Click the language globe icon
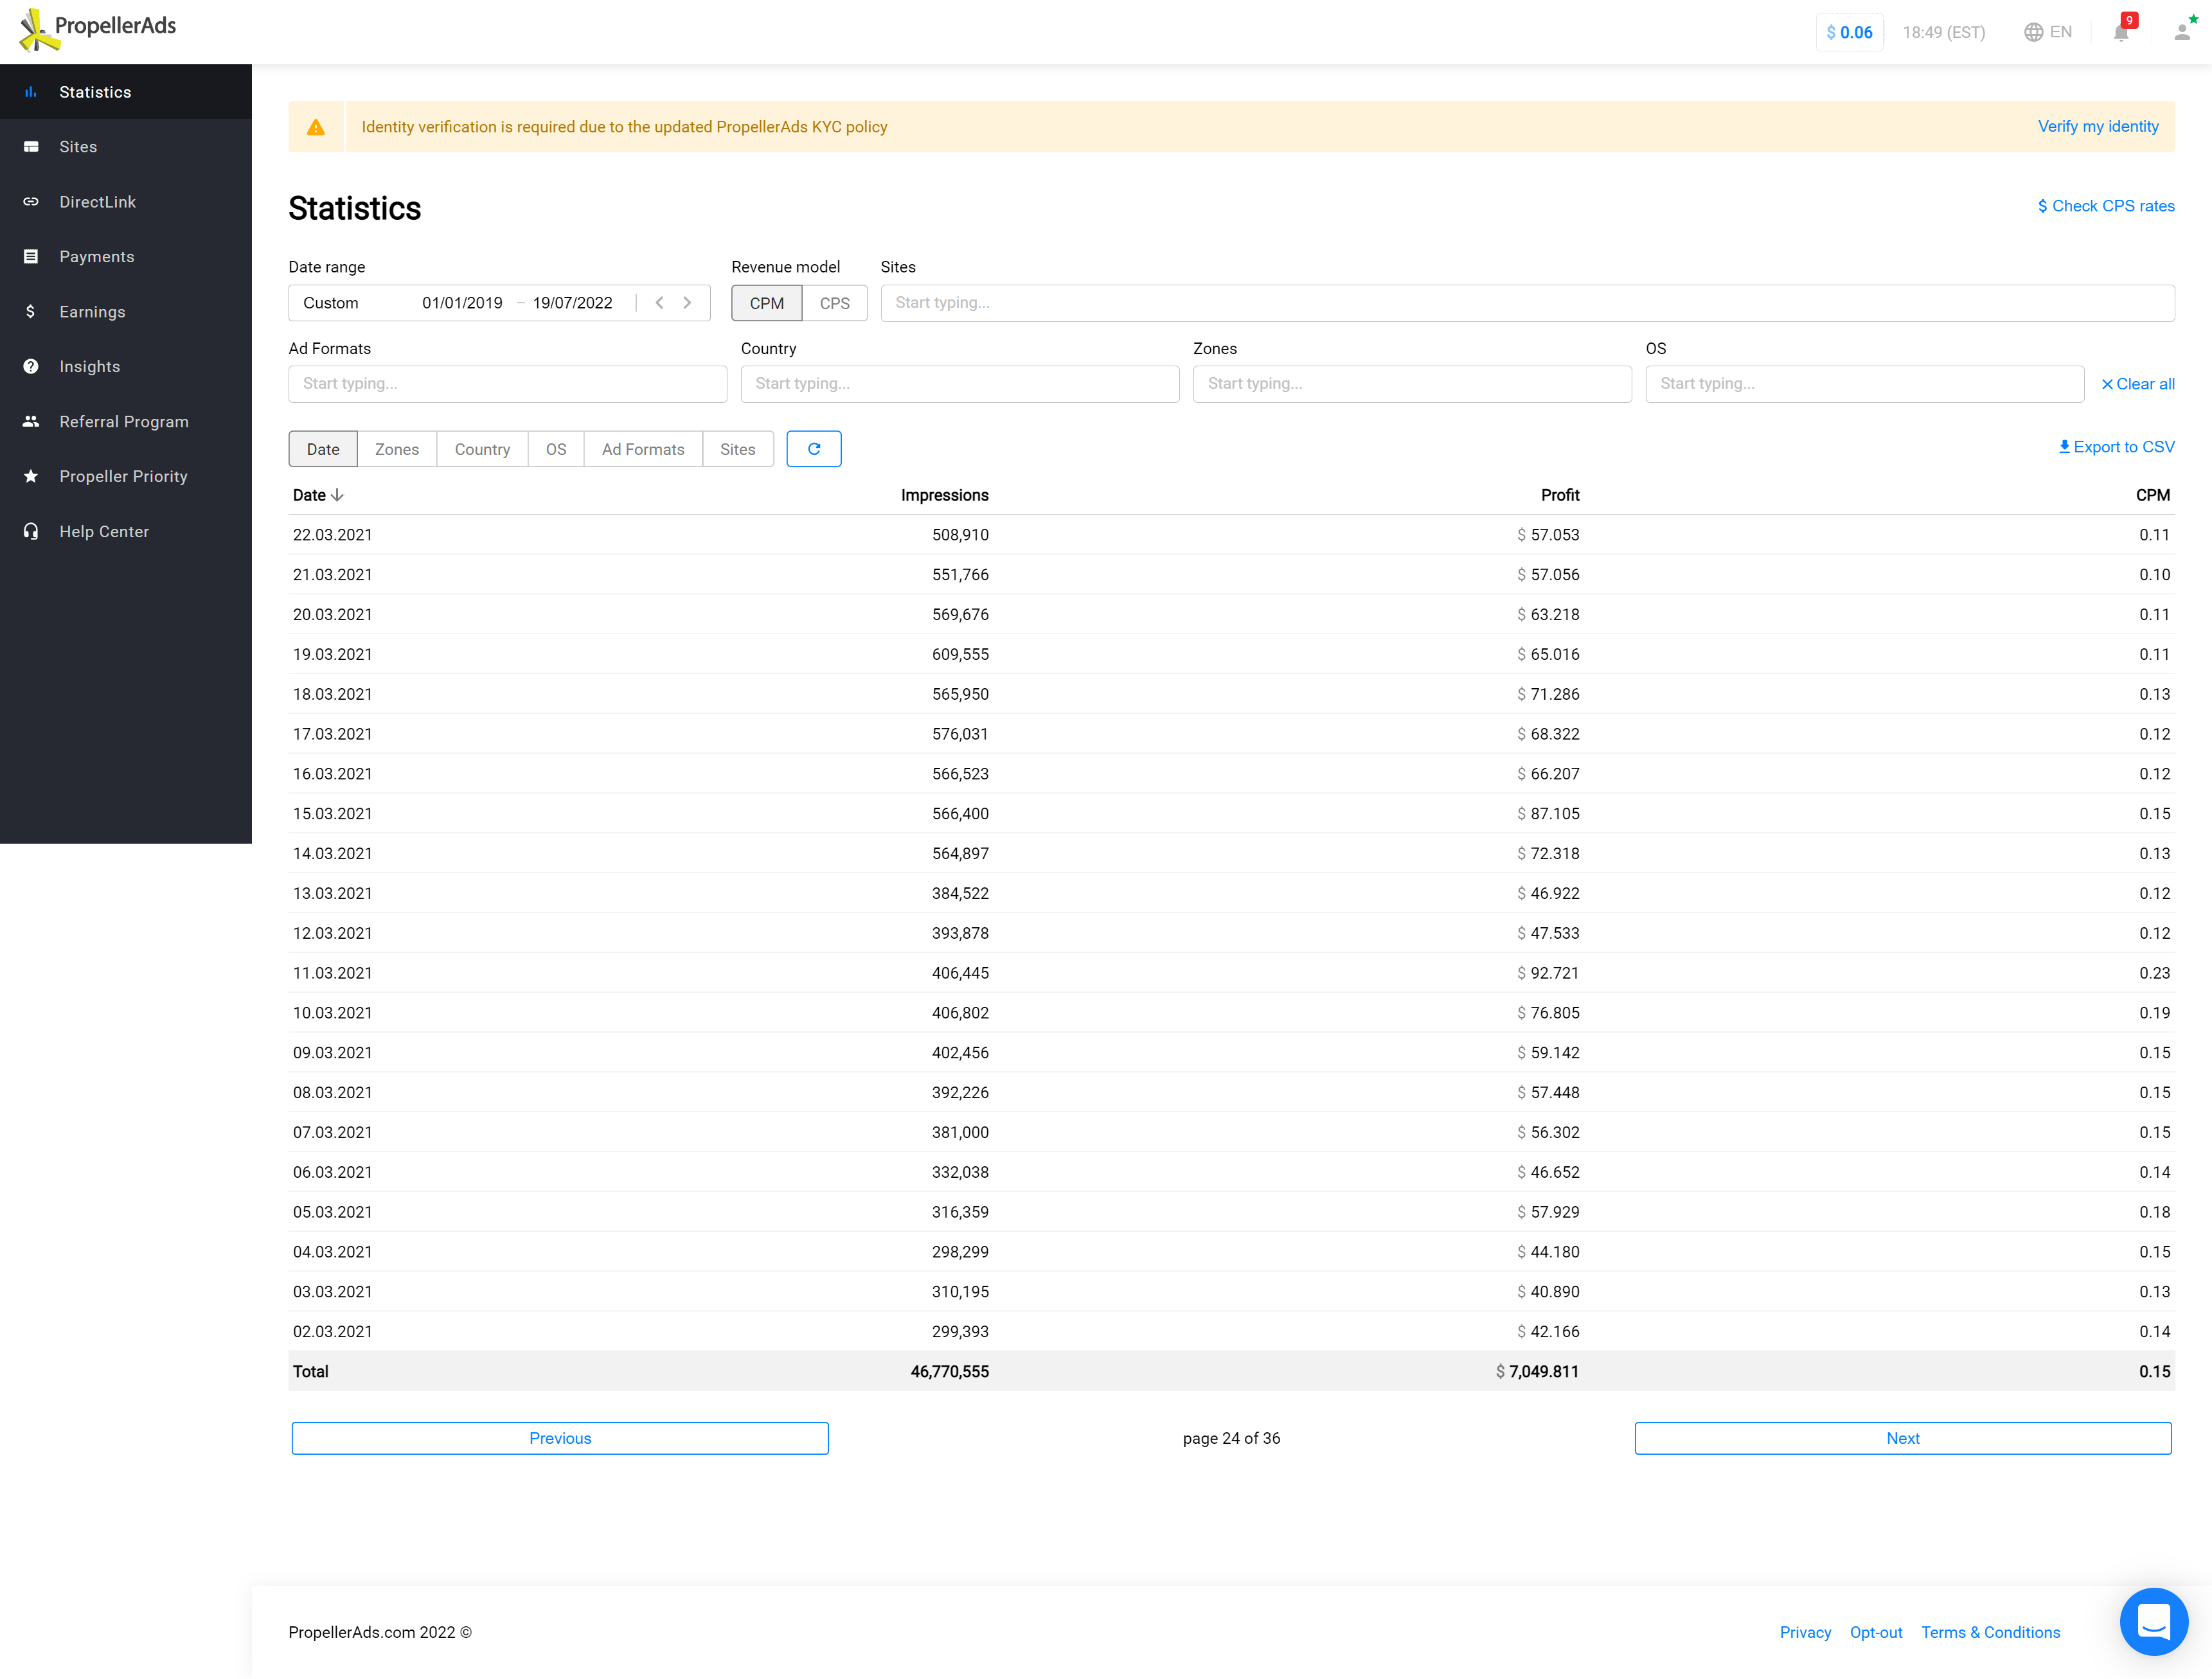 2033,32
